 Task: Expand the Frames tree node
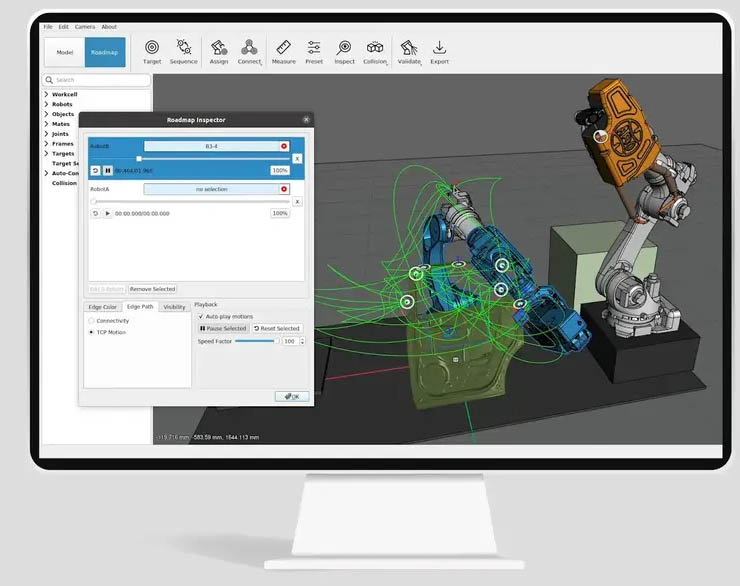click(x=46, y=143)
